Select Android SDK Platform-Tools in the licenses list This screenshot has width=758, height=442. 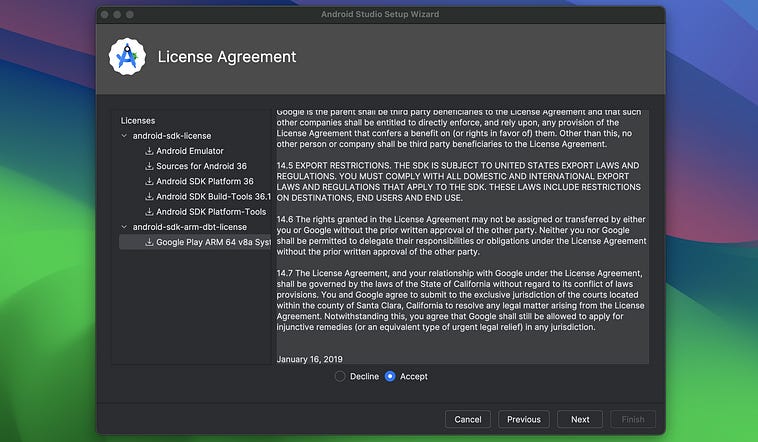(211, 212)
